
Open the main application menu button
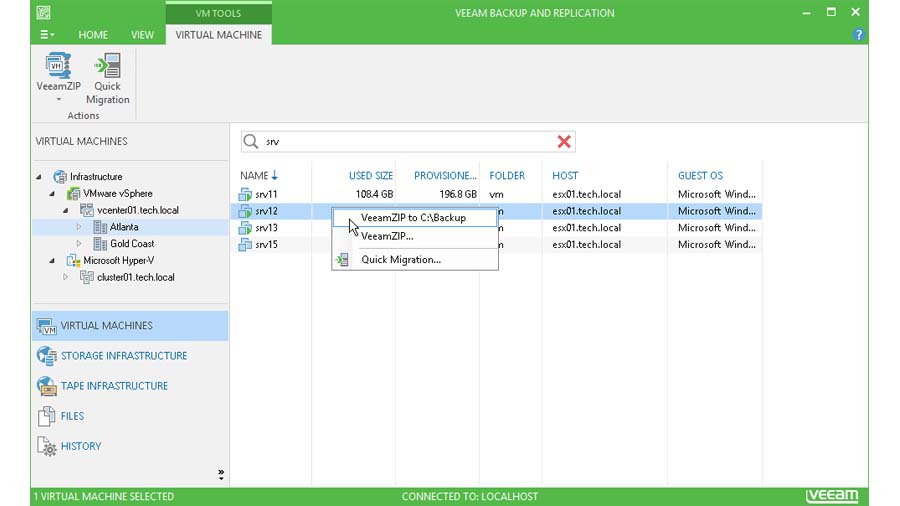46,35
